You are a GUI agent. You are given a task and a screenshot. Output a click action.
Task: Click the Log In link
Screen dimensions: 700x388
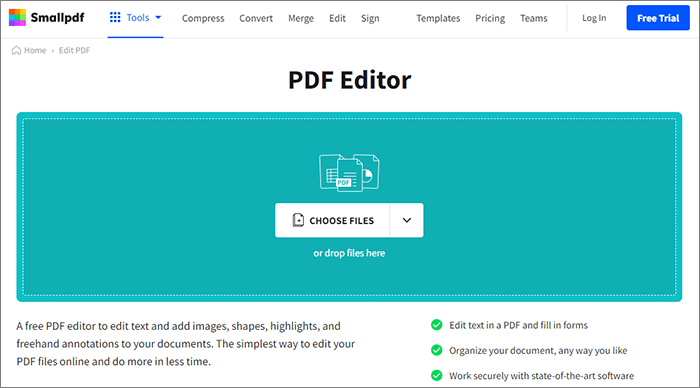click(594, 18)
